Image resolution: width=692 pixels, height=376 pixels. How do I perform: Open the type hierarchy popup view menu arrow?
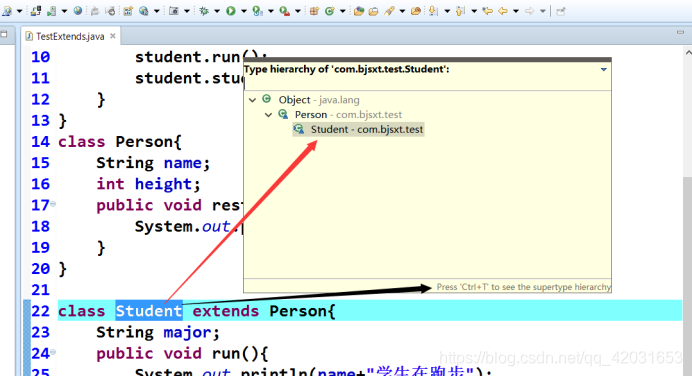point(604,69)
